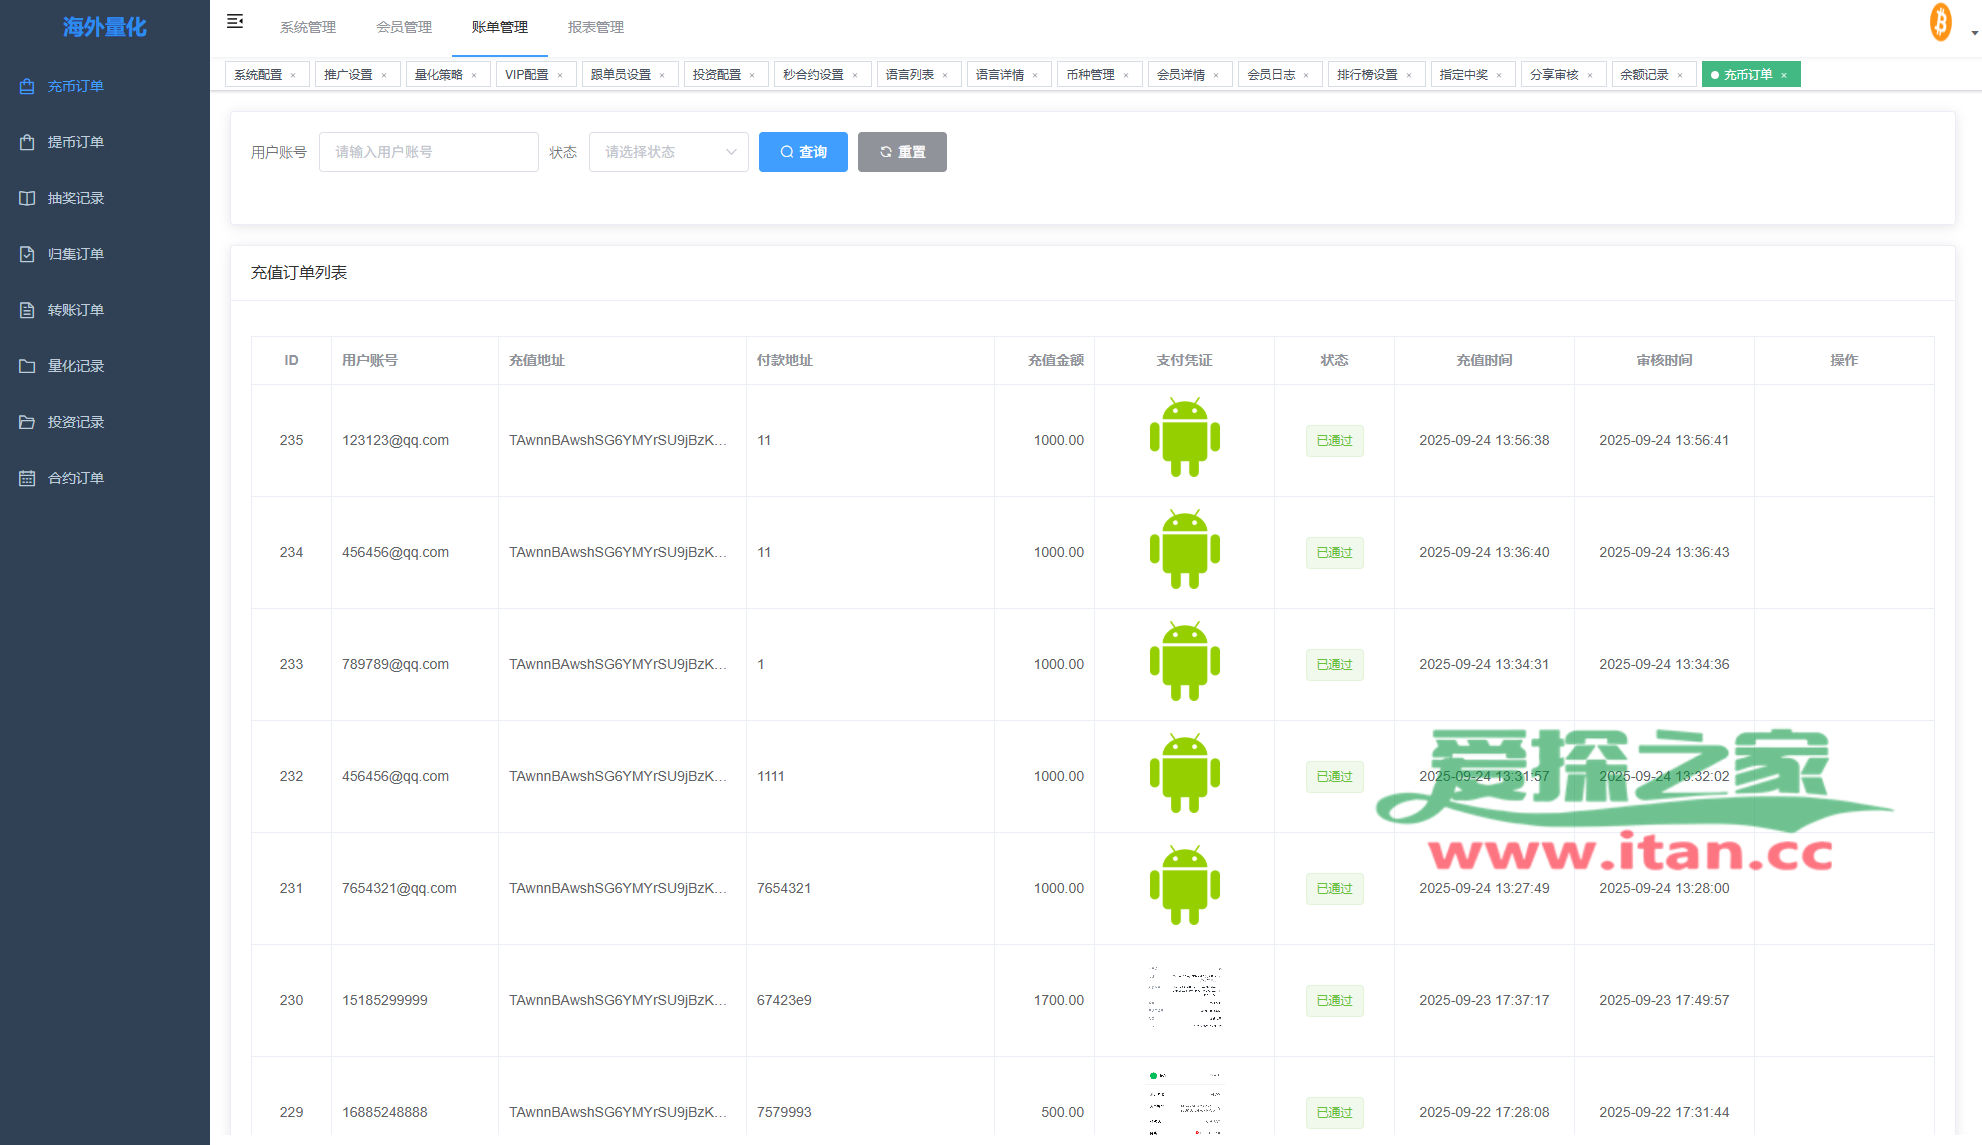The image size is (1982, 1145).
Task: Switch to 报表管理 top menu
Action: (595, 27)
